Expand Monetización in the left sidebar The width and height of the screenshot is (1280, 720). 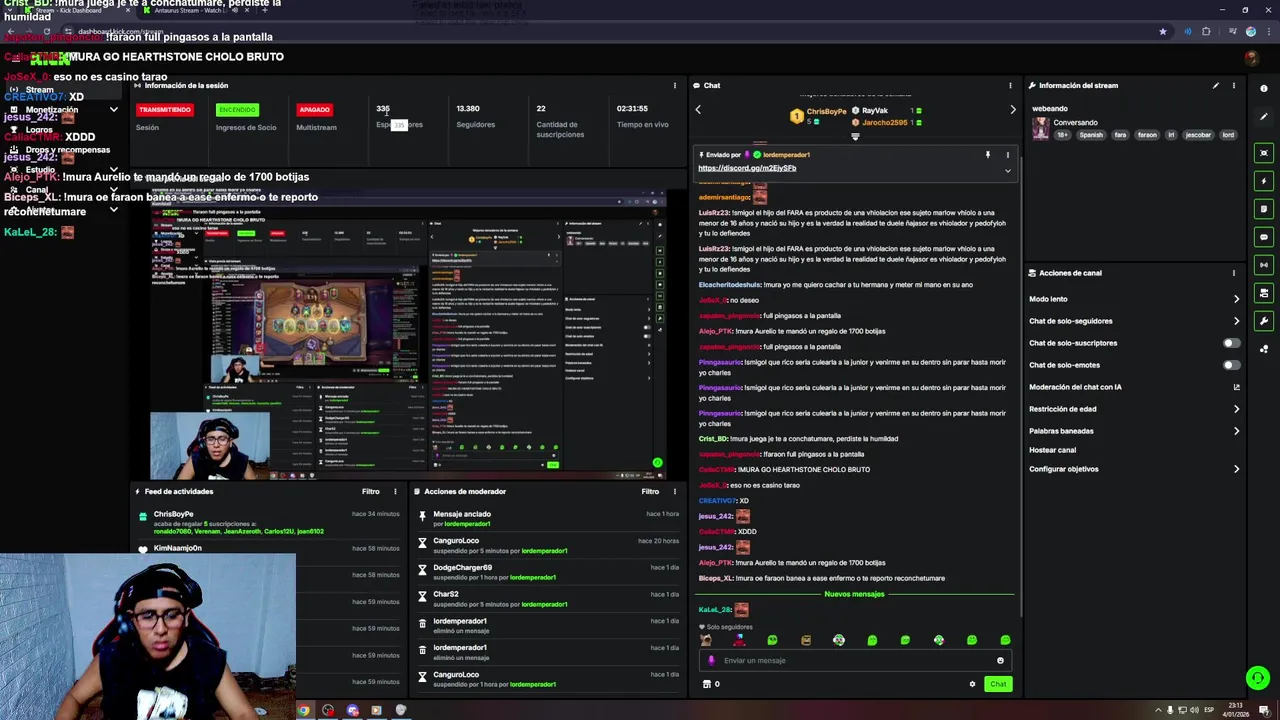[x=113, y=110]
